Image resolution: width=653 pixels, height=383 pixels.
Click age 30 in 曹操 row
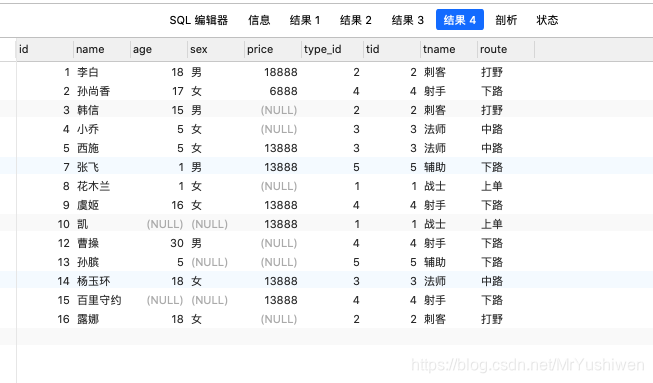point(177,243)
